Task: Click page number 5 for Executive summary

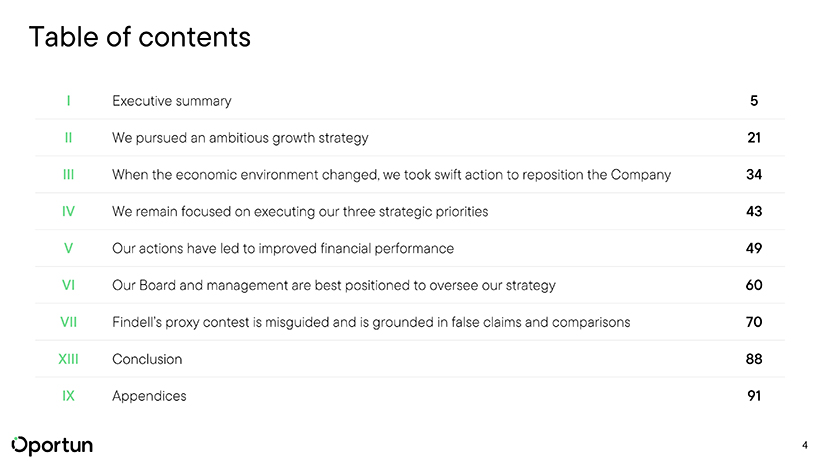Action: [754, 101]
